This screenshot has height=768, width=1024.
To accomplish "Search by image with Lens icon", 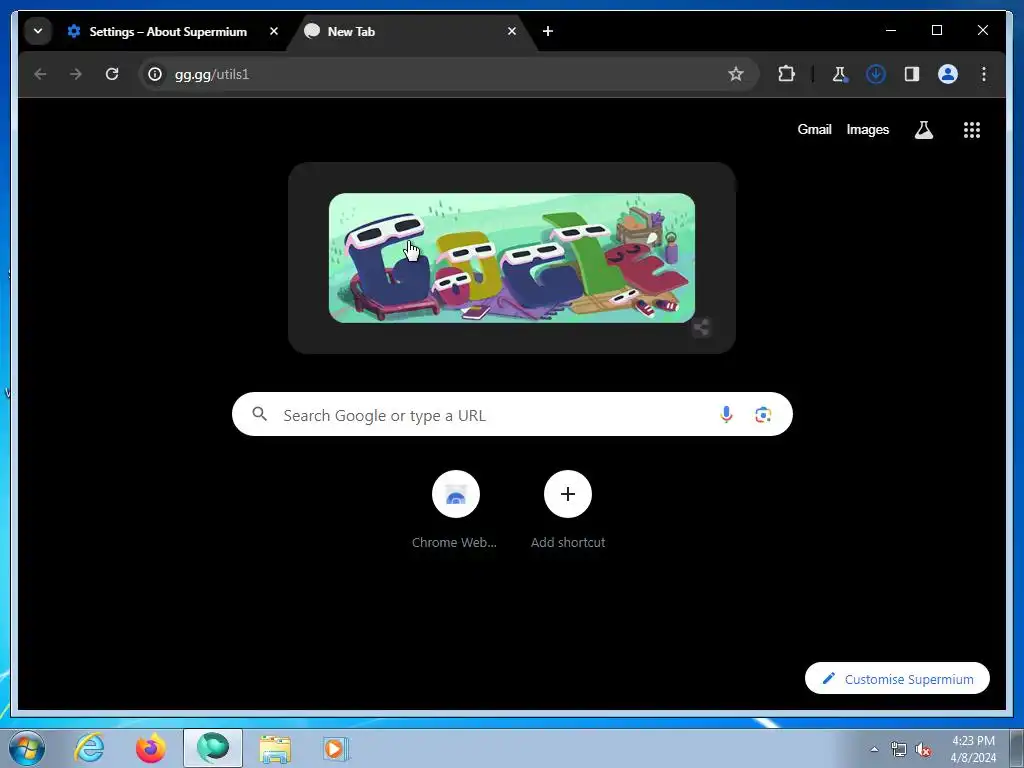I will coord(763,415).
